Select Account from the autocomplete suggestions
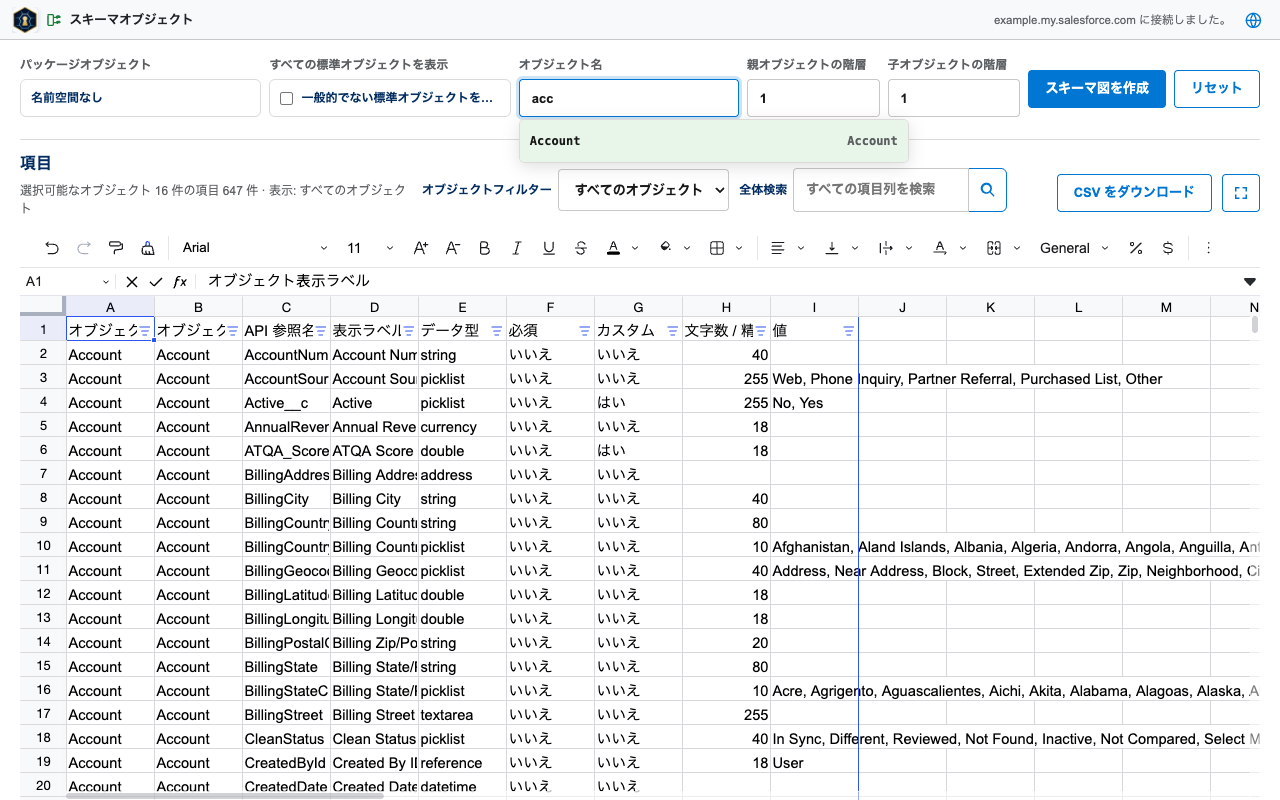This screenshot has height=800, width=1280. tap(714, 141)
